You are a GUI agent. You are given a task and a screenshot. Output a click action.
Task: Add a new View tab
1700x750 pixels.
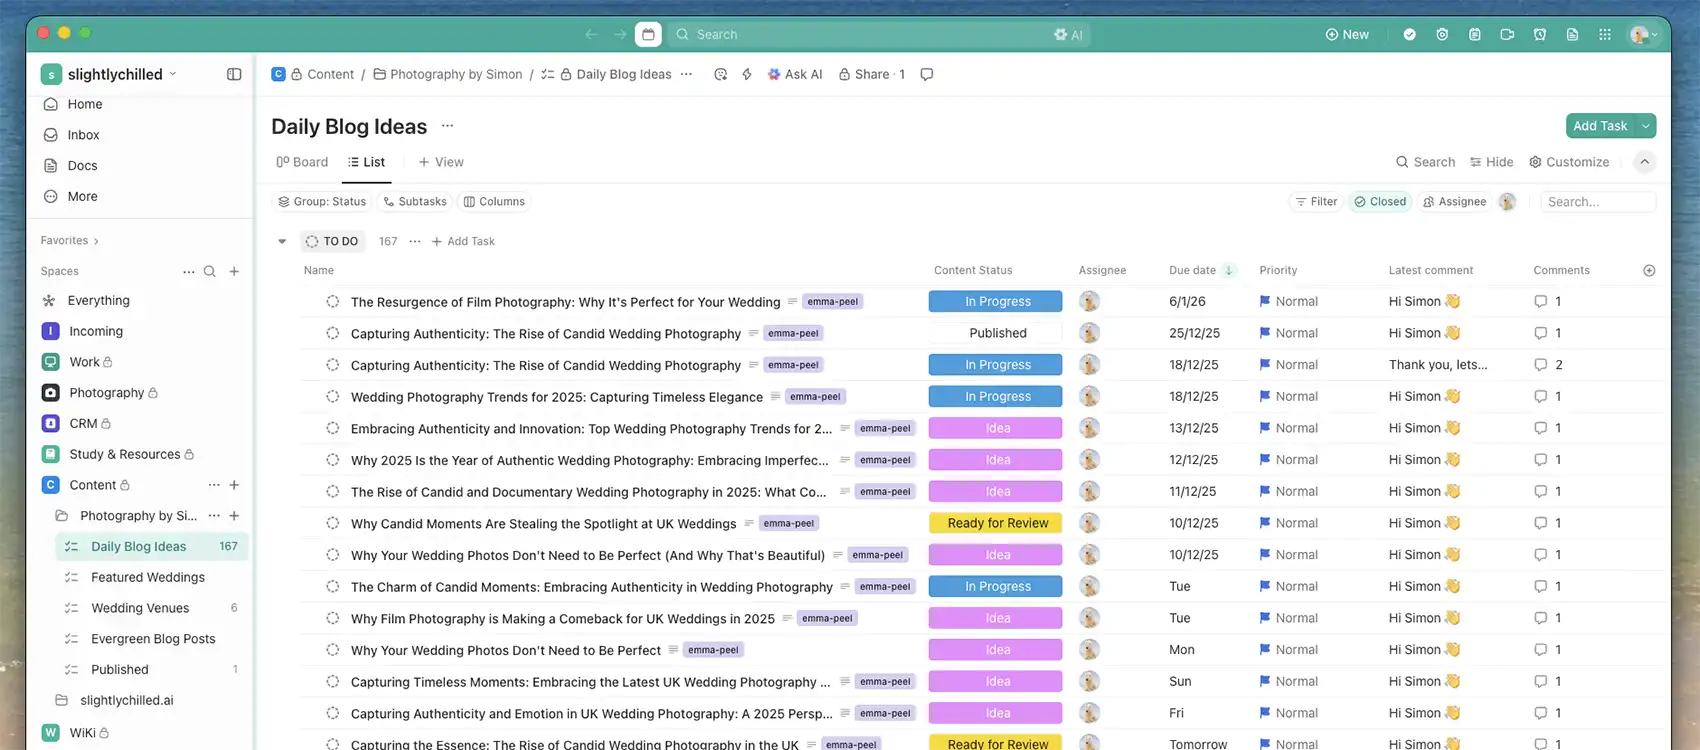coord(441,162)
